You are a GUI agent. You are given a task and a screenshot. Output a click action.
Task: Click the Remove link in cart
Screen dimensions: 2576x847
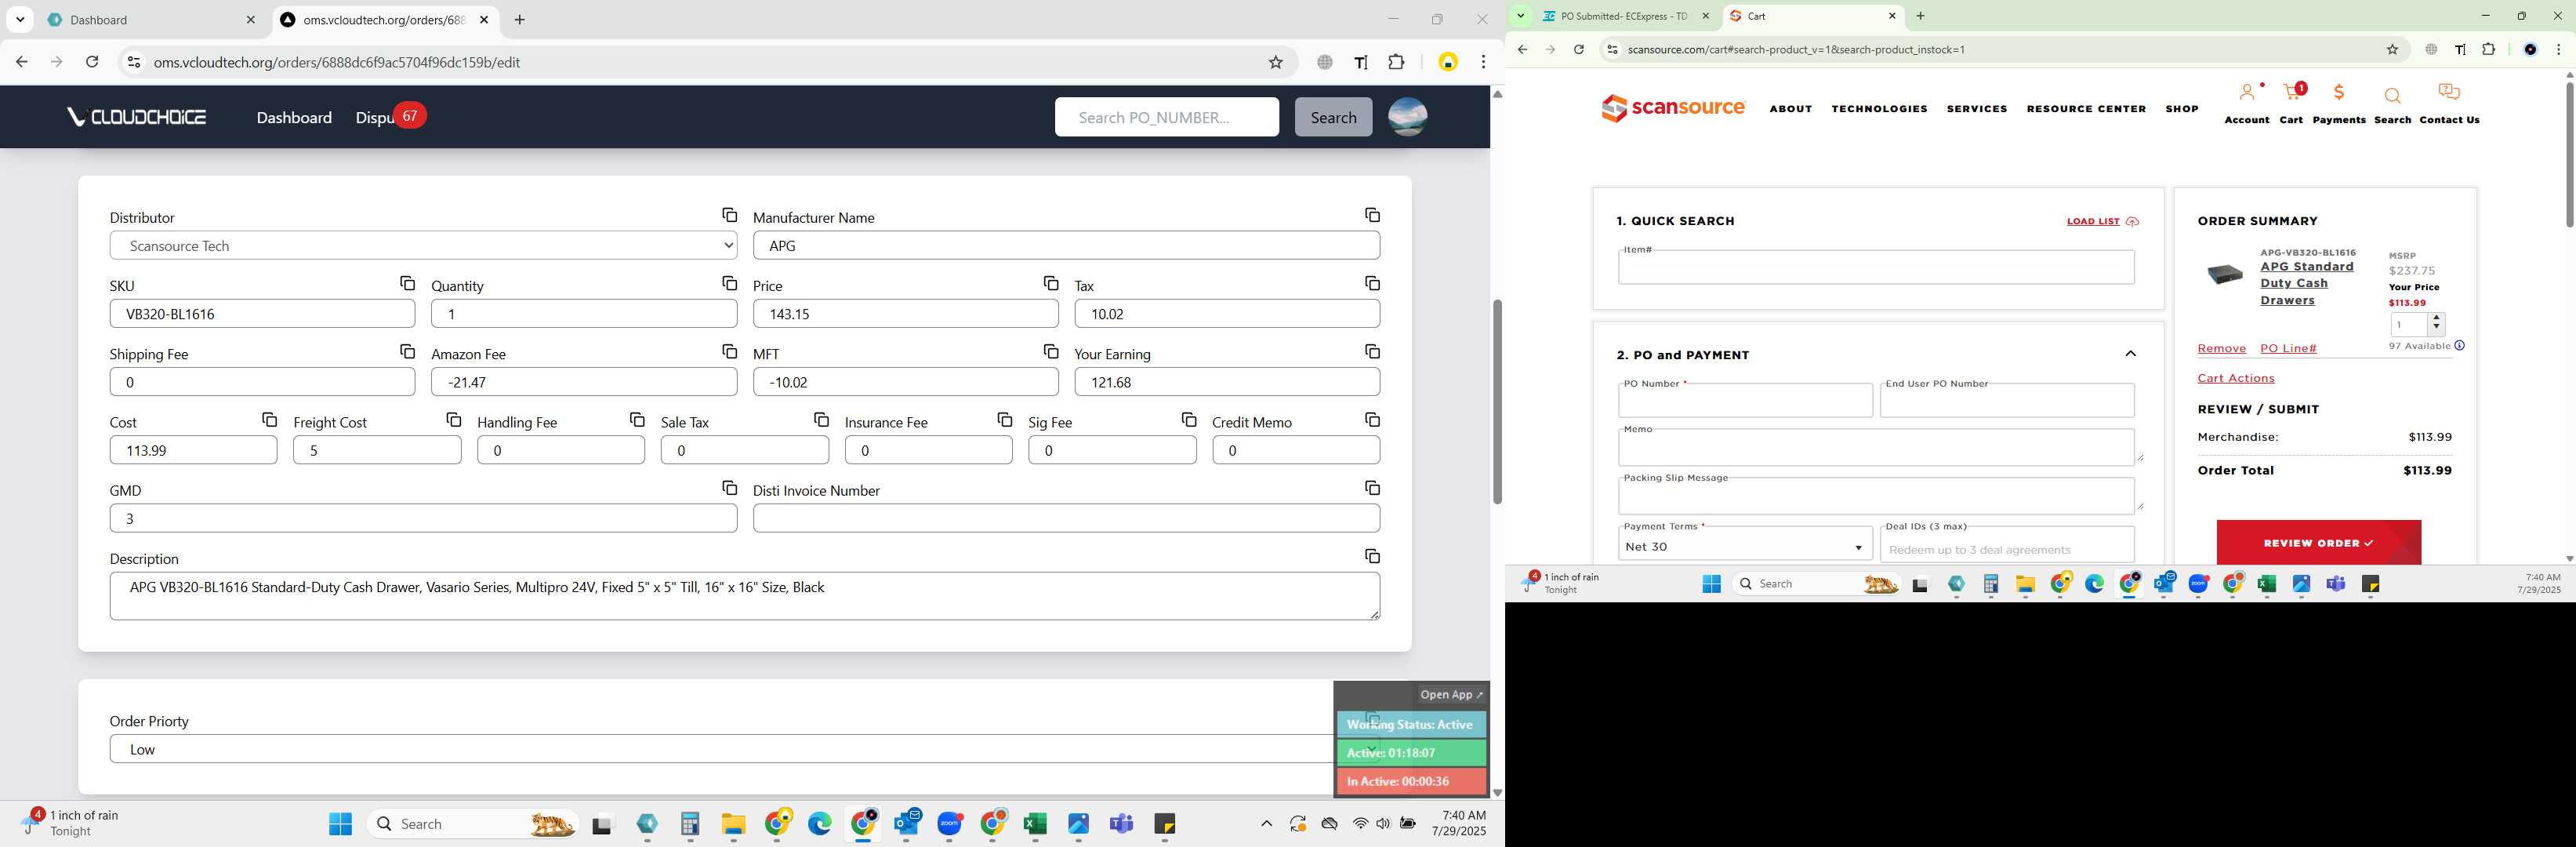(x=2221, y=348)
